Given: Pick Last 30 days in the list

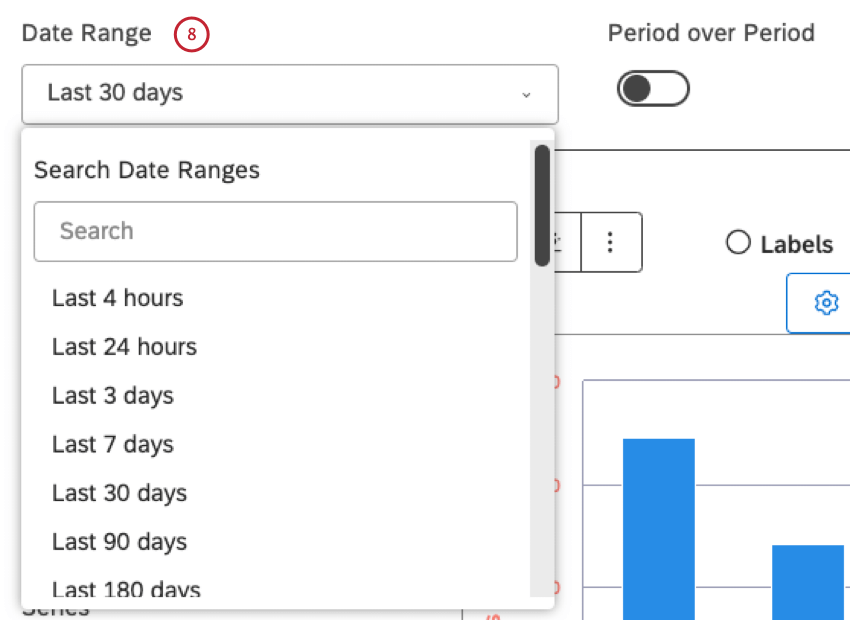Looking at the screenshot, I should (x=119, y=493).
